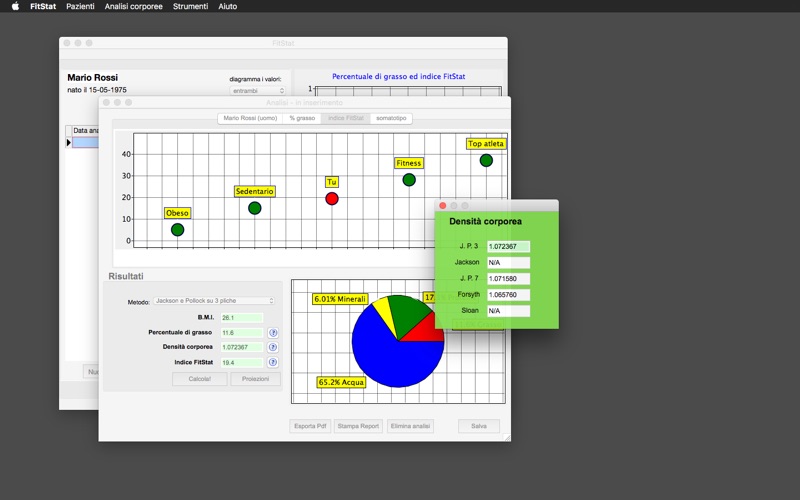Click the Obeso yellow label
Image resolution: width=800 pixels, height=500 pixels.
(x=177, y=213)
